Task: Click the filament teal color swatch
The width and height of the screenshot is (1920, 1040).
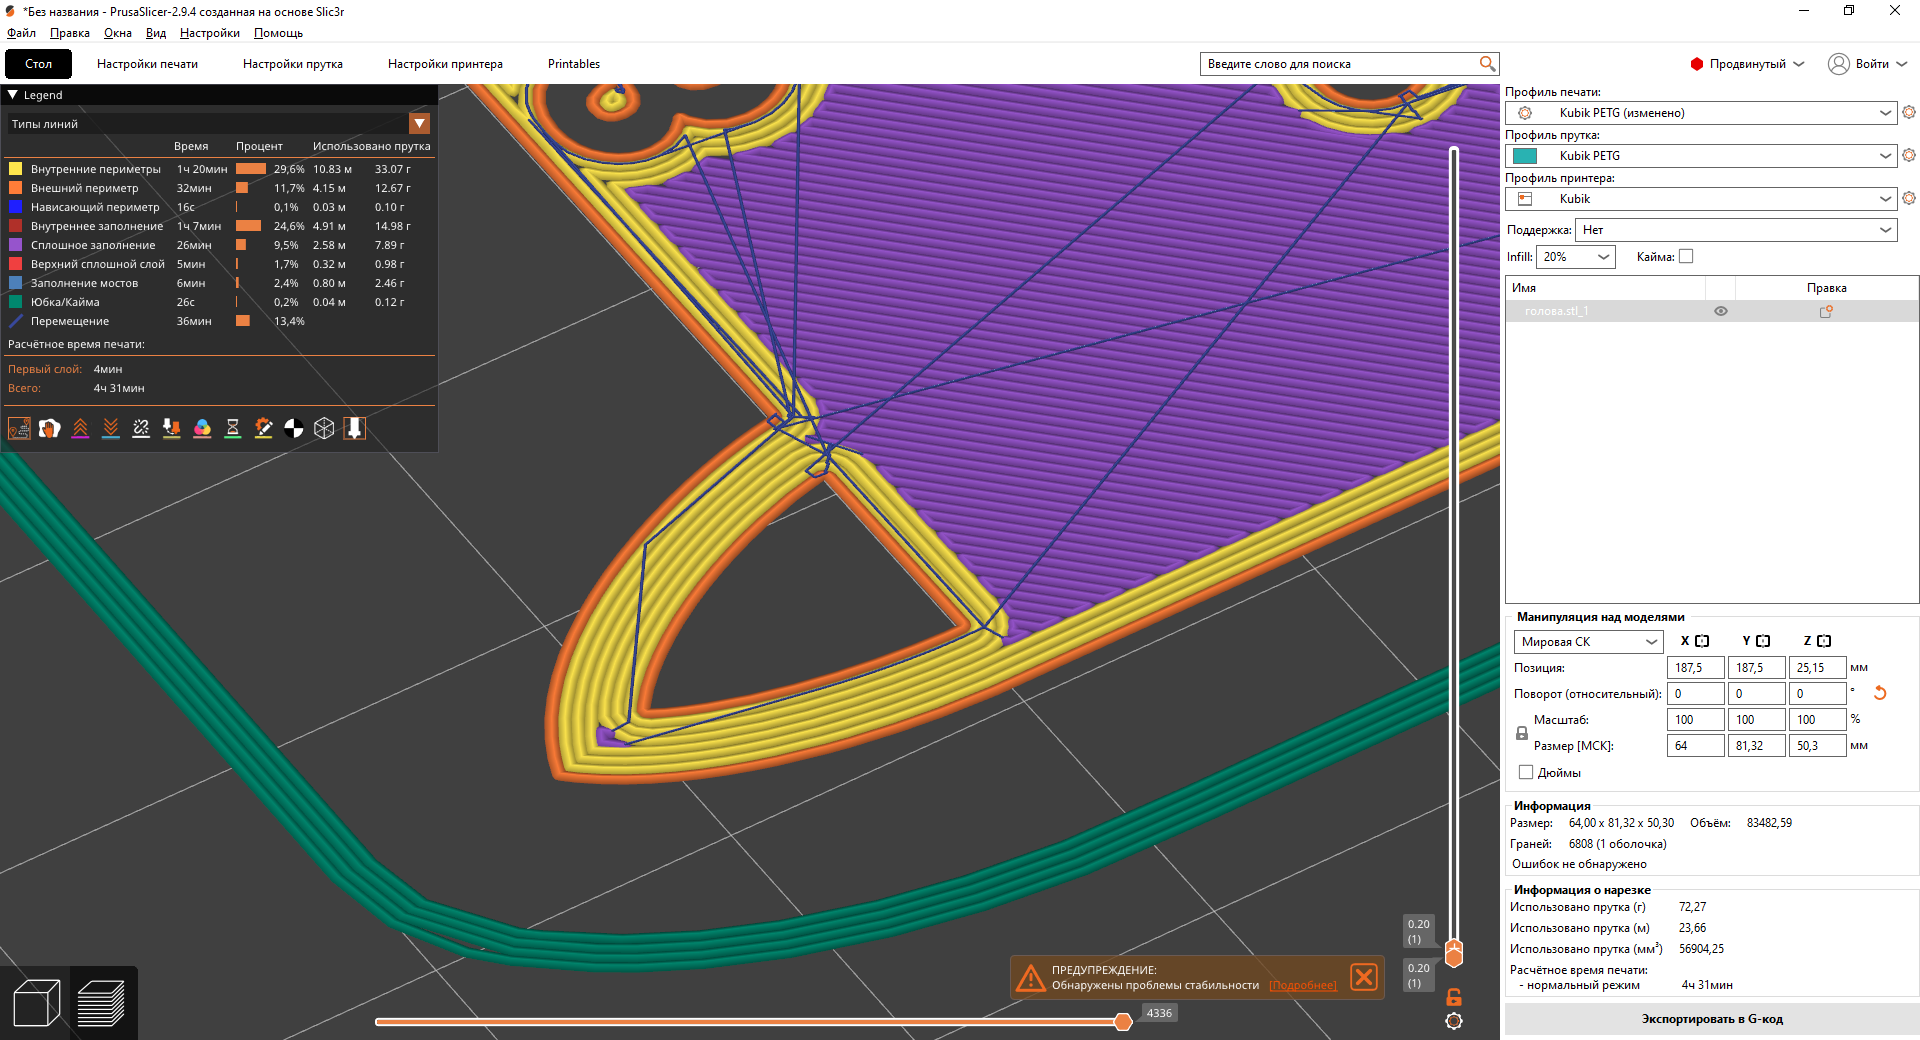Action: coord(1525,156)
